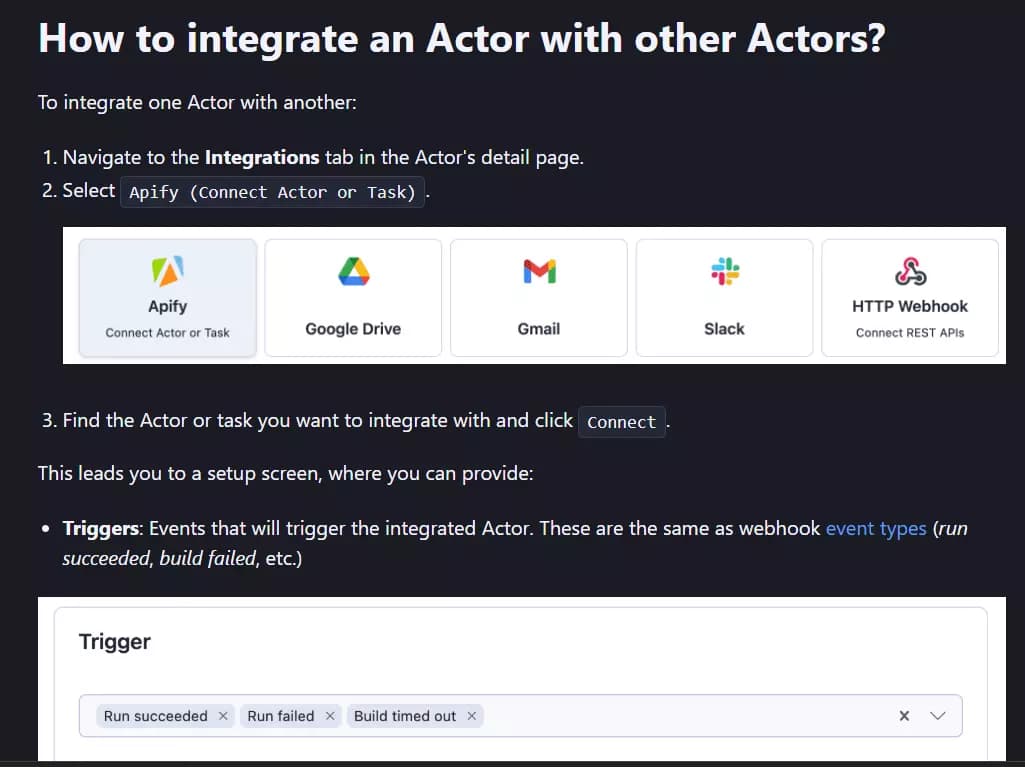Remove the Build timed out trigger tag

click(x=471, y=715)
